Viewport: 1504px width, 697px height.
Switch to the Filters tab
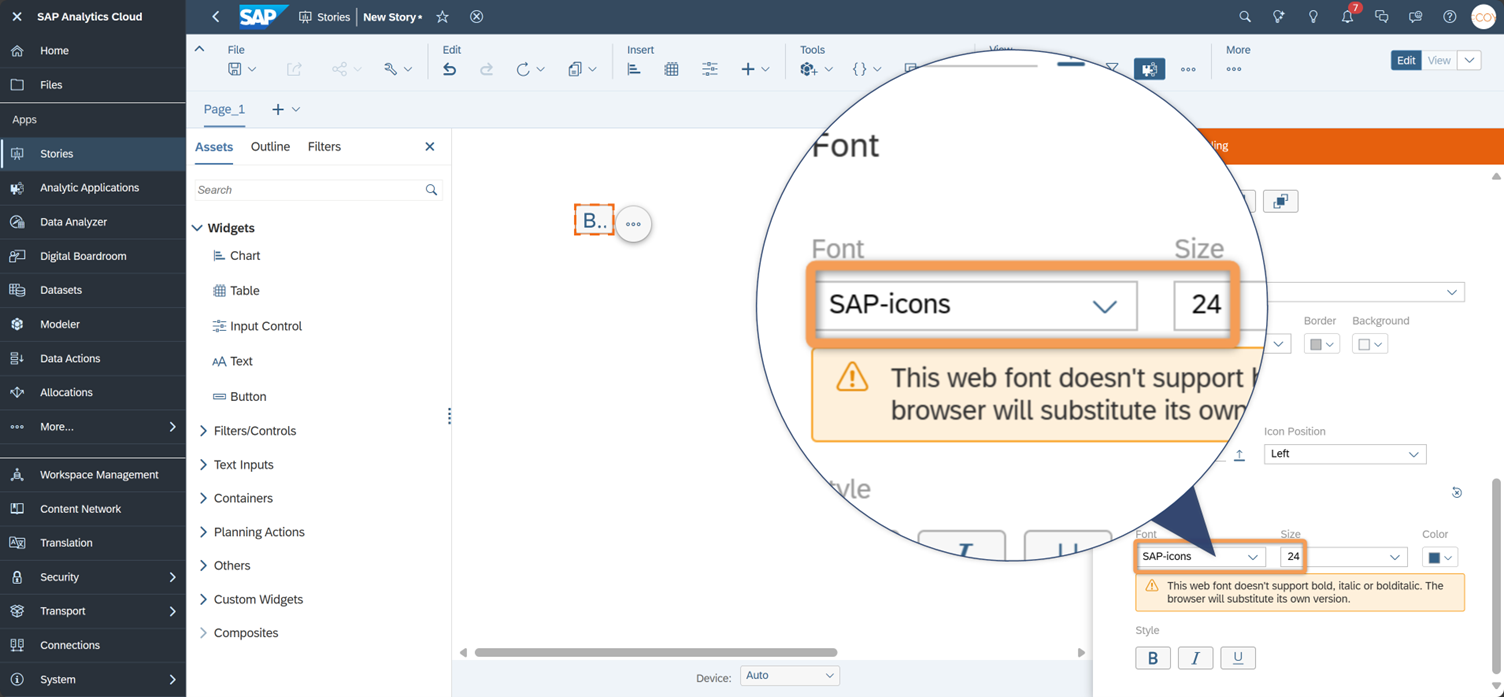(324, 147)
